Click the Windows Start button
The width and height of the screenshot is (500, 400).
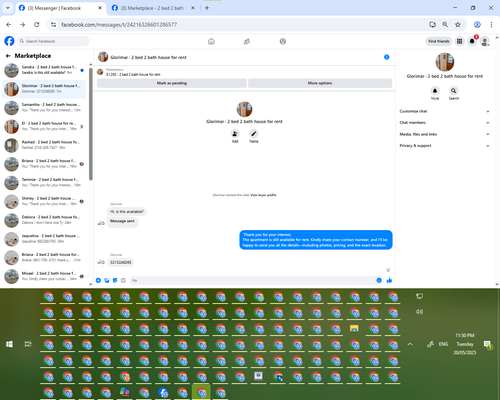(x=9, y=344)
